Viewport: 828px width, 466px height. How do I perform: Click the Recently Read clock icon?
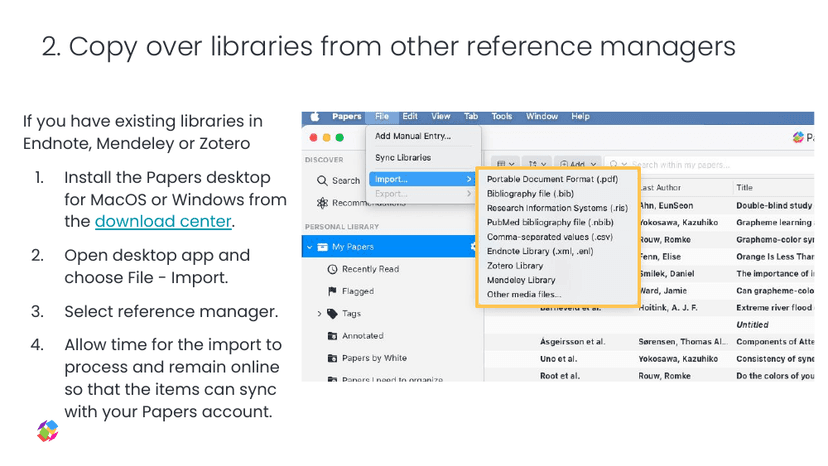coord(332,269)
